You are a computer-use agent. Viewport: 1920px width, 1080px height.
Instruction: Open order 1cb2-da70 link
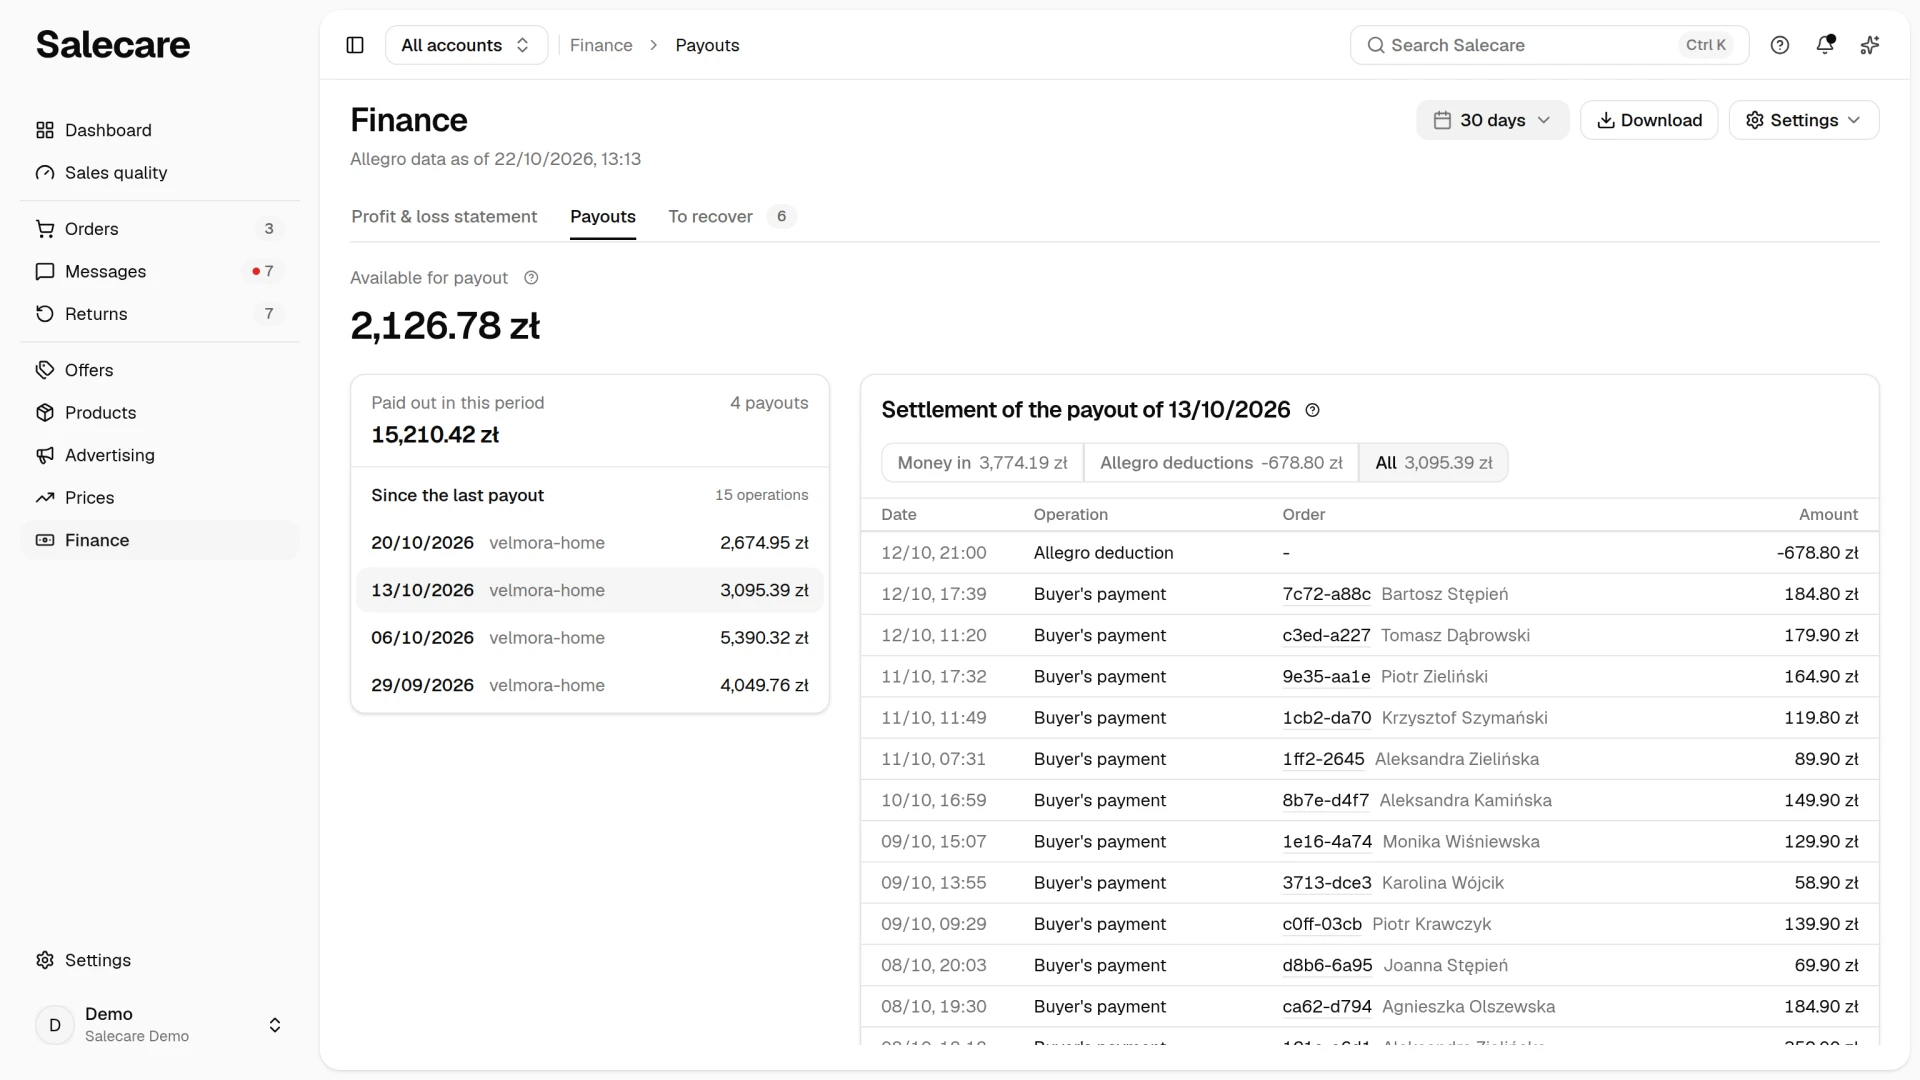click(1327, 718)
